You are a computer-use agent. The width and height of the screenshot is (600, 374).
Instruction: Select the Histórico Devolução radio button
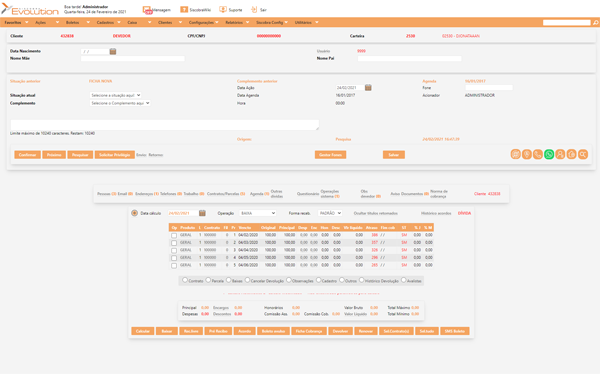click(361, 280)
